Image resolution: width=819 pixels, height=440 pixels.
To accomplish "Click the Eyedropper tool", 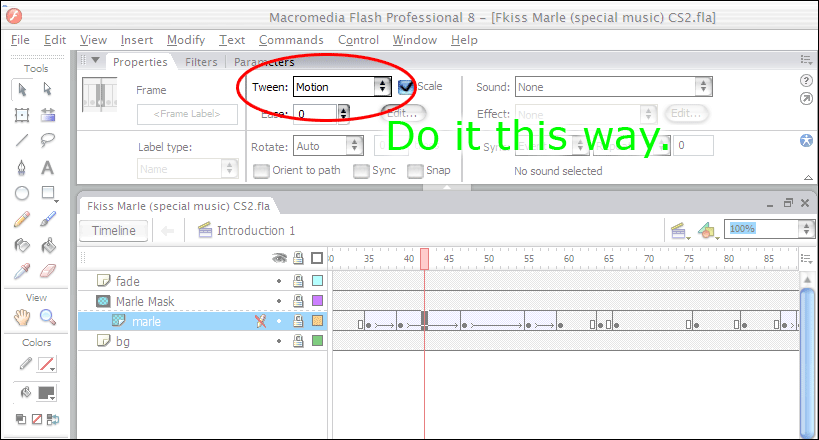I will 22,270.
